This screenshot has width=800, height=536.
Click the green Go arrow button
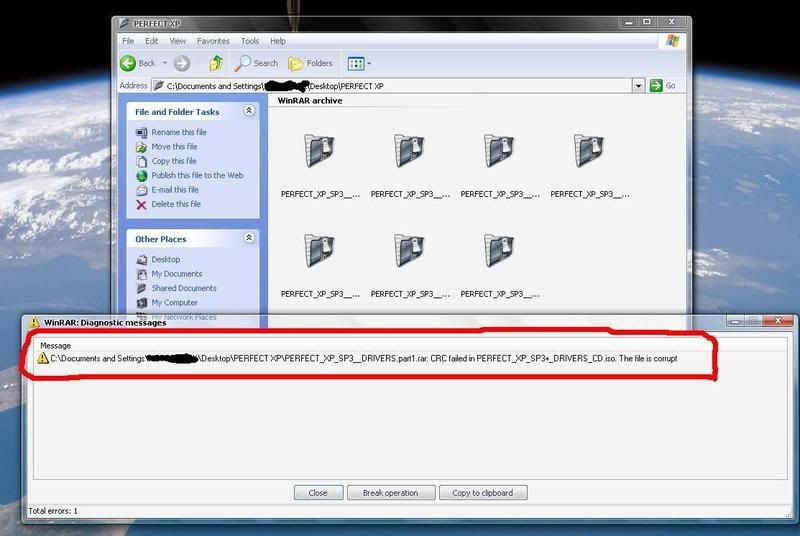(x=656, y=86)
